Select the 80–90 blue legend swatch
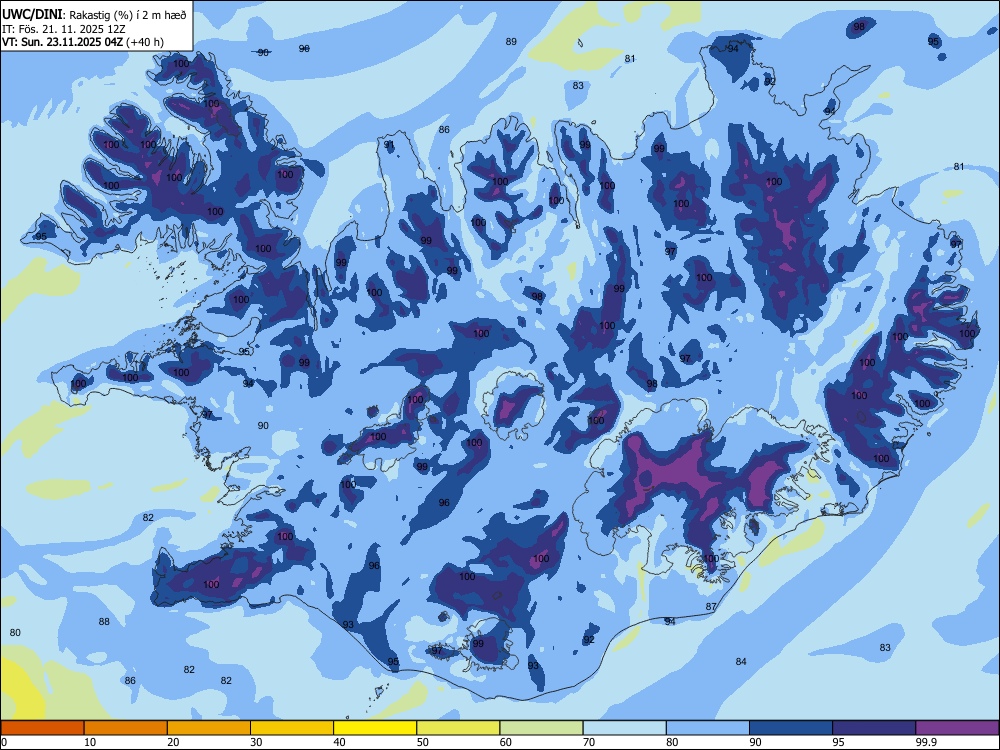 click(x=708, y=728)
